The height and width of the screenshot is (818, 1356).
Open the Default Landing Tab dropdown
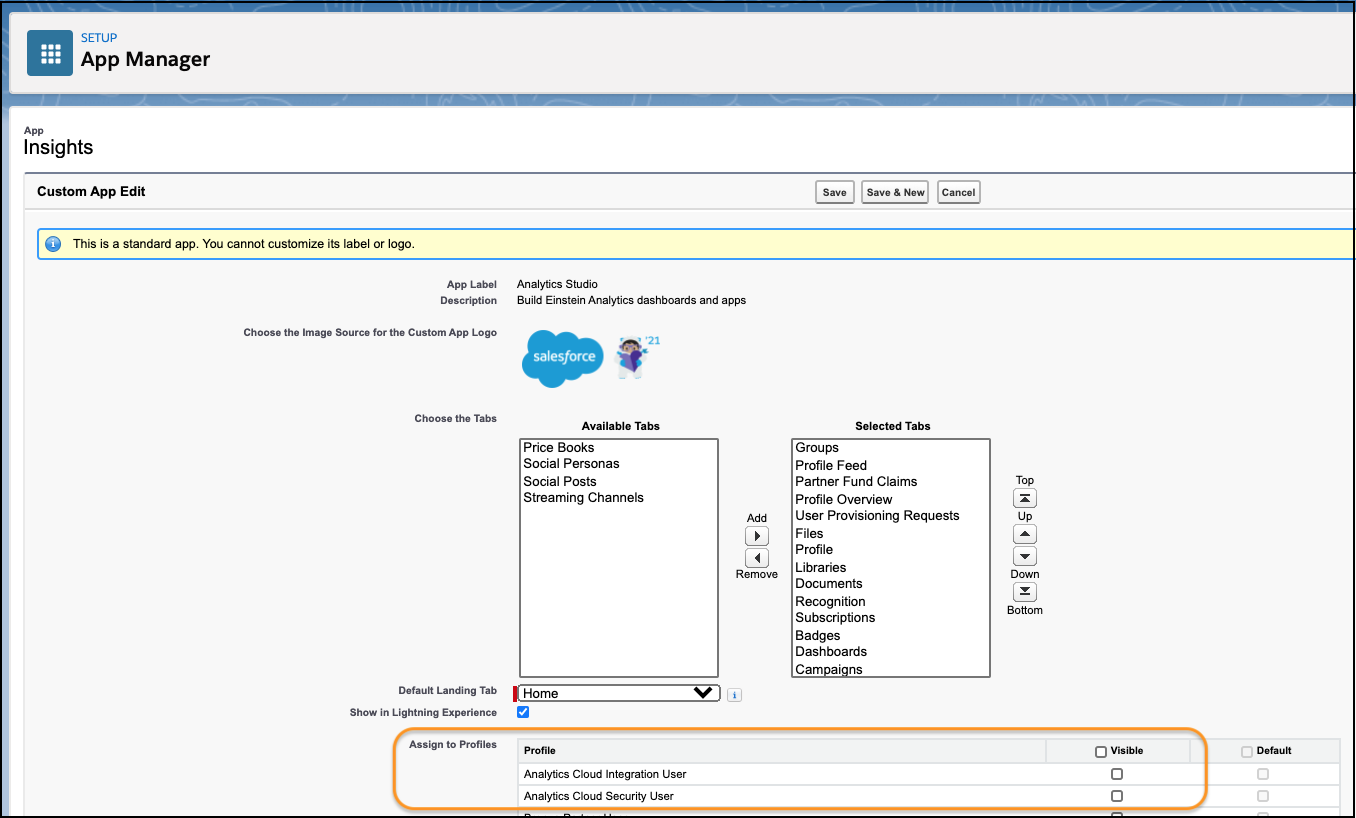618,693
